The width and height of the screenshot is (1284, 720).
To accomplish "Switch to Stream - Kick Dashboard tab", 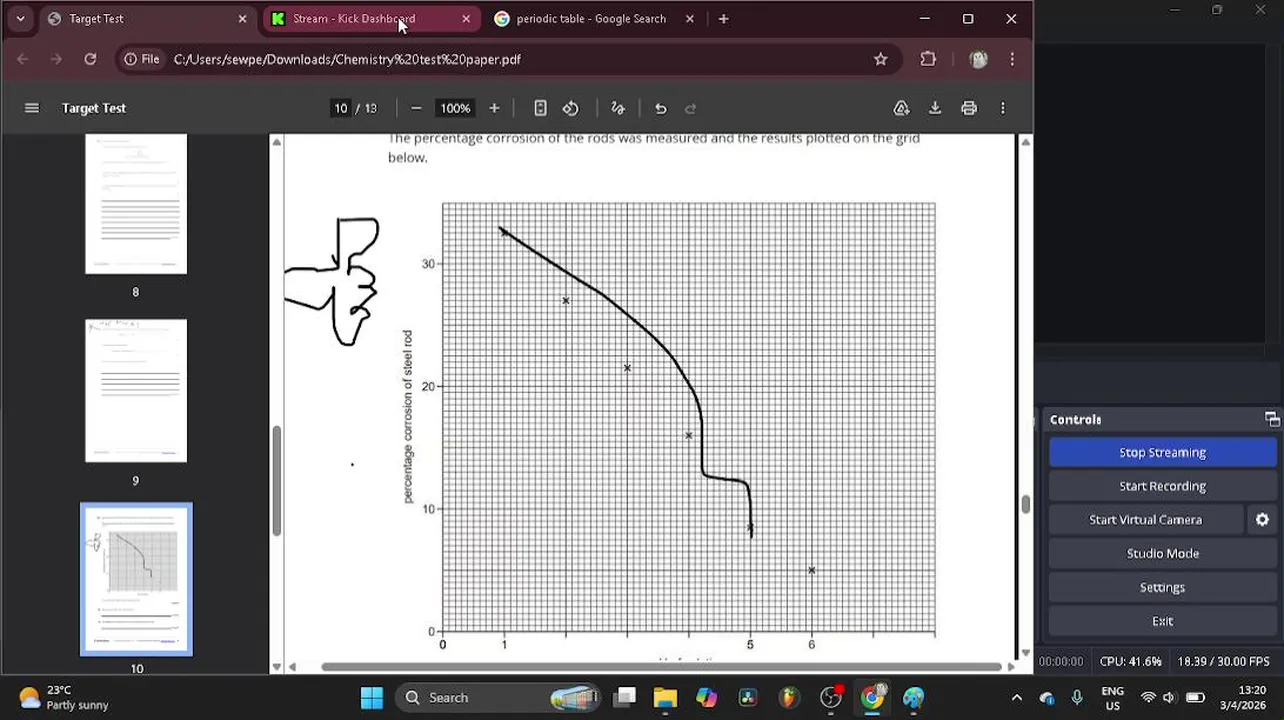I will pos(371,18).
